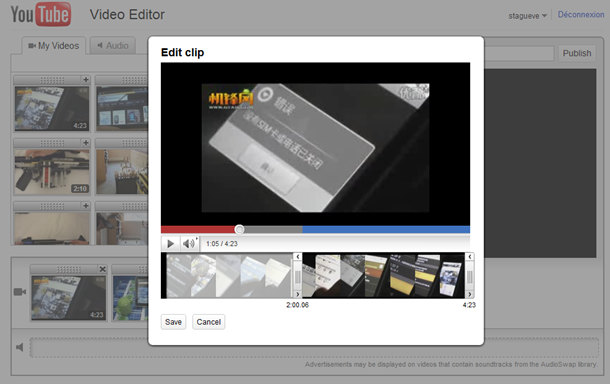Image resolution: width=610 pixels, height=384 pixels.
Task: Click the speaker icon on audio track
Action: coord(20,347)
